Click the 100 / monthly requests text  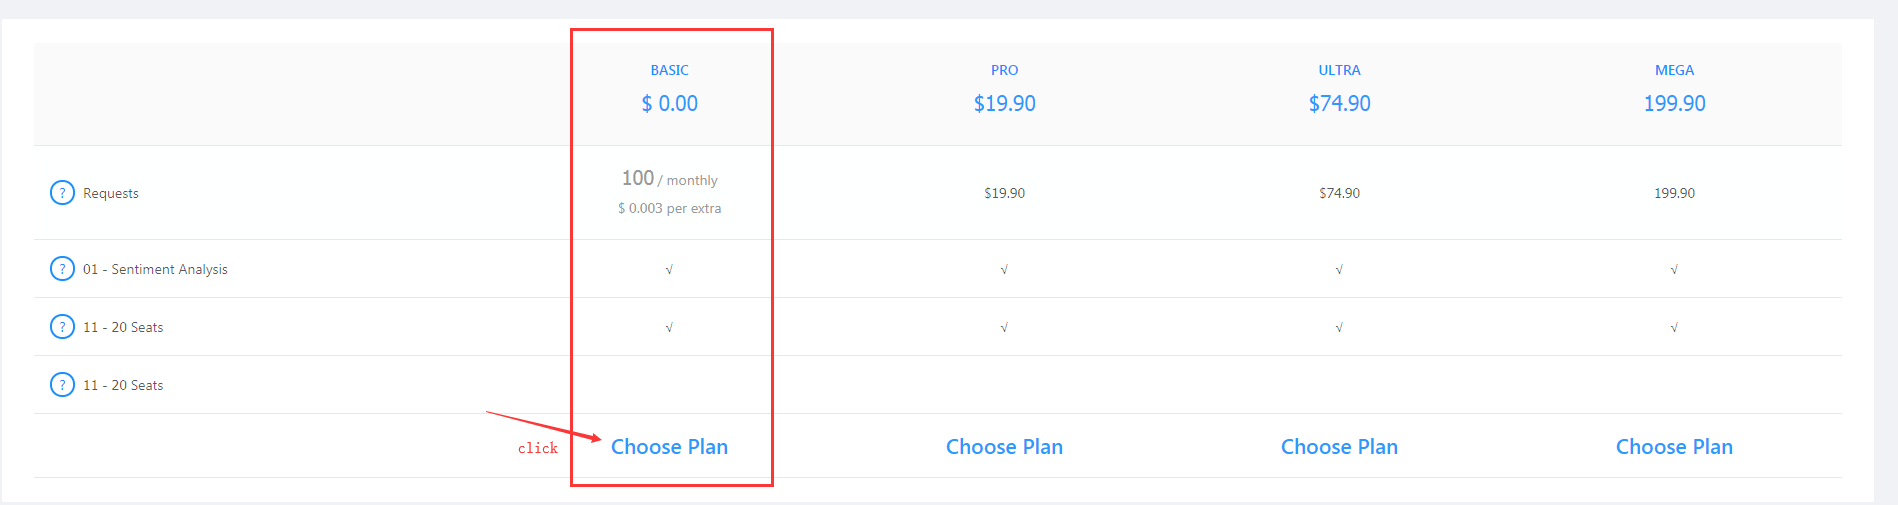pyautogui.click(x=669, y=179)
